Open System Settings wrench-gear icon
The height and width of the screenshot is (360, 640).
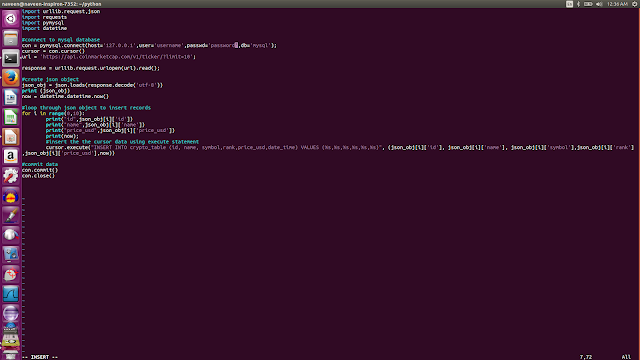11,176
